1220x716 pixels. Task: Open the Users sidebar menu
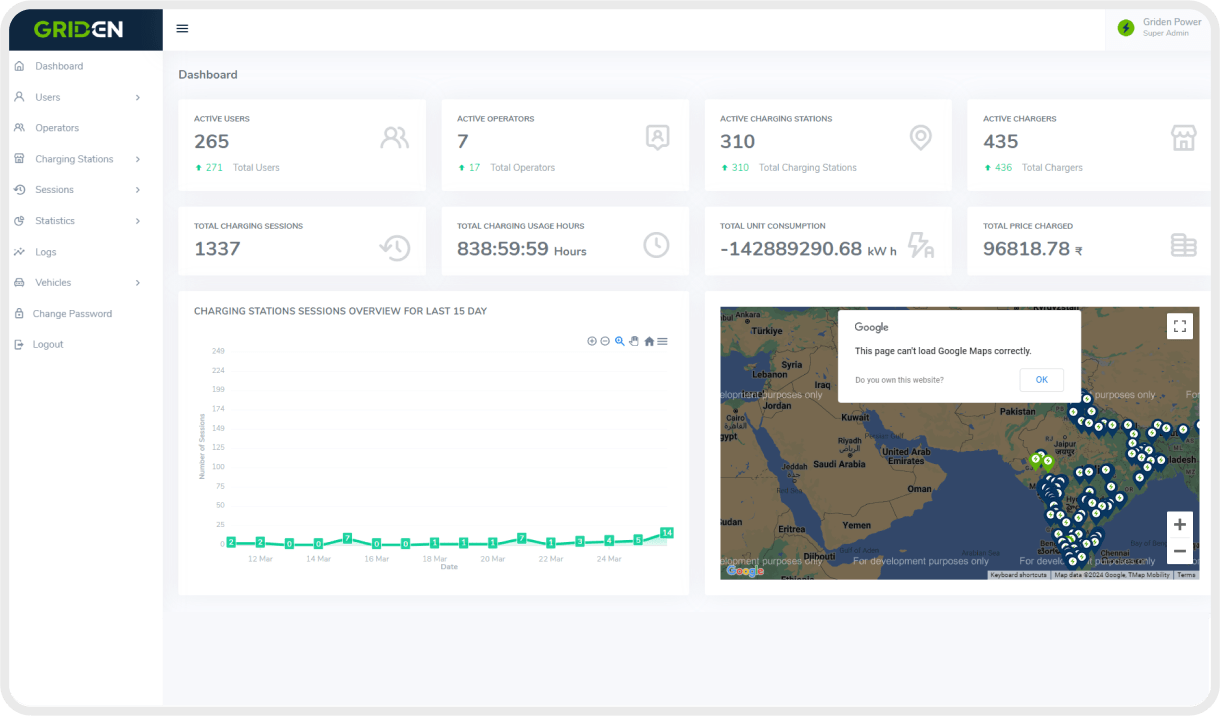(x=48, y=97)
